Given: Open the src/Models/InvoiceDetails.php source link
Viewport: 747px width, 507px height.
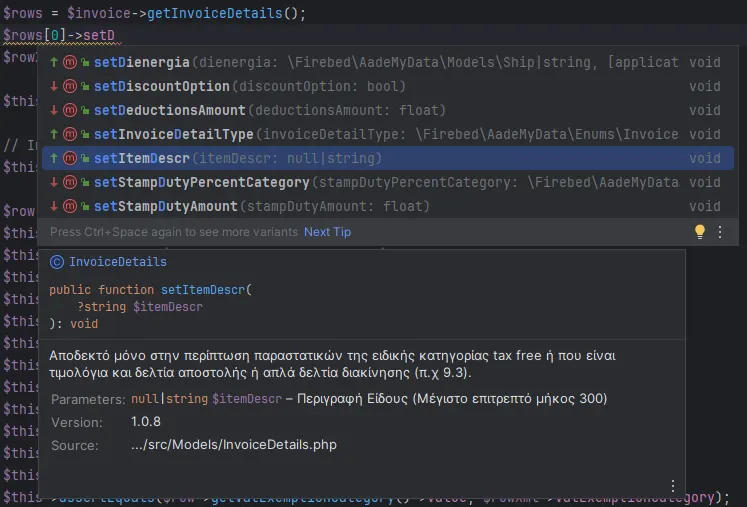Looking at the screenshot, I should (x=235, y=445).
